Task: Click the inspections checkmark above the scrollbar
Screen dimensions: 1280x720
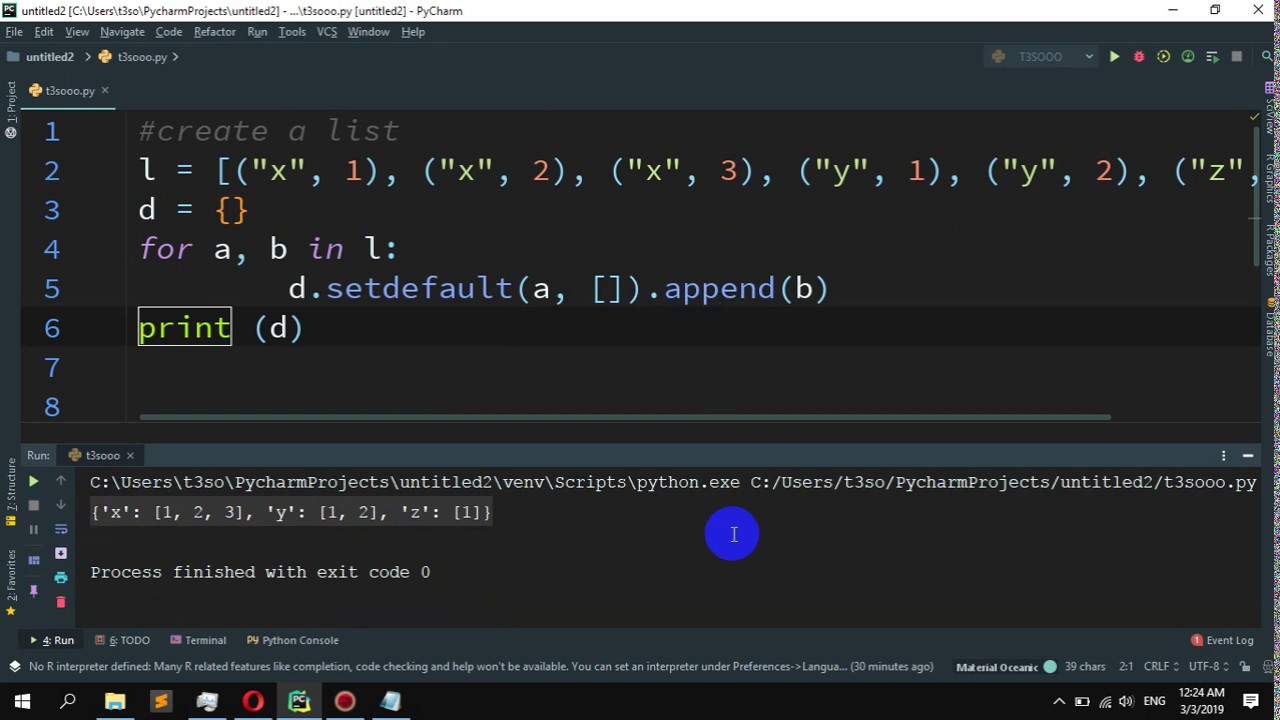Action: (1255, 117)
